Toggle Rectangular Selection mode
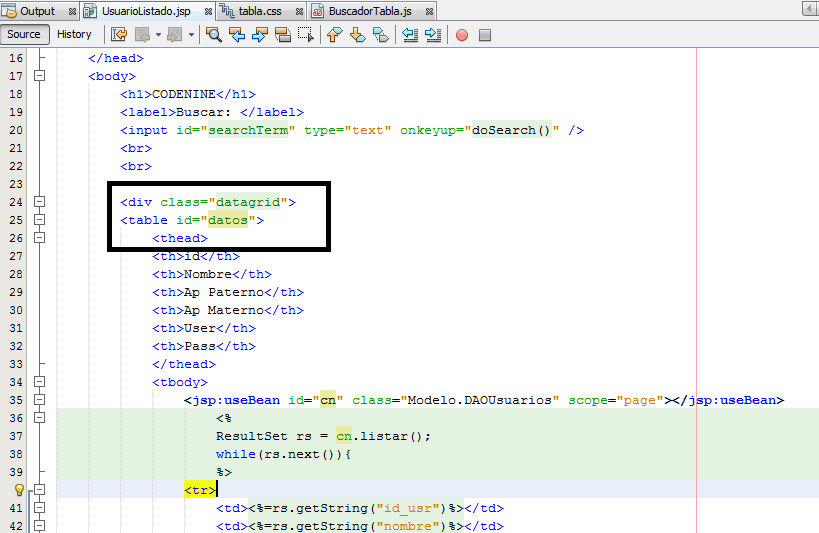This screenshot has height=533, width=819. click(x=306, y=35)
